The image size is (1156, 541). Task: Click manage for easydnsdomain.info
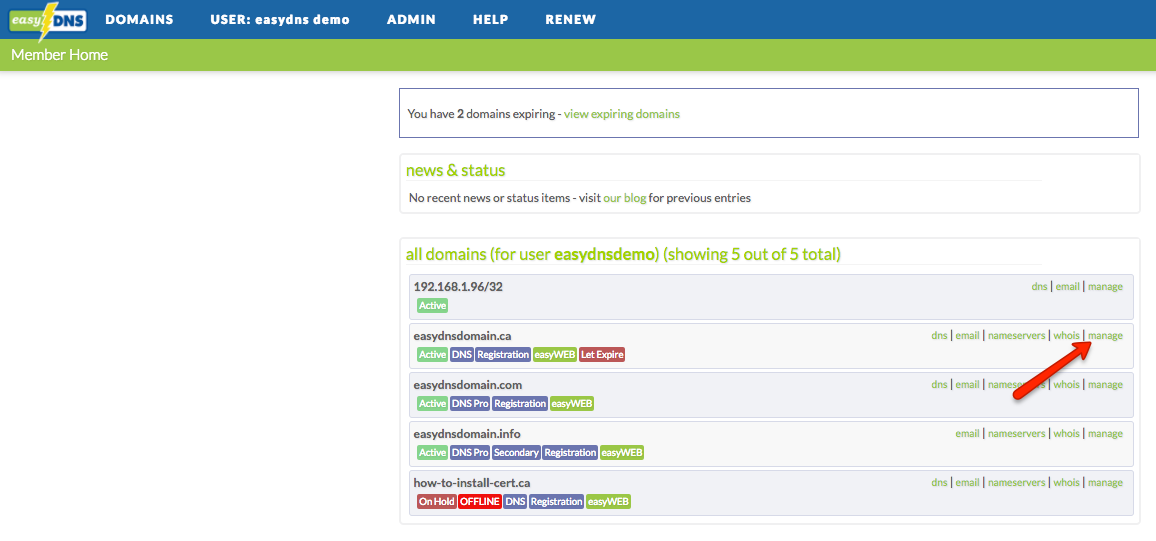click(x=1105, y=433)
